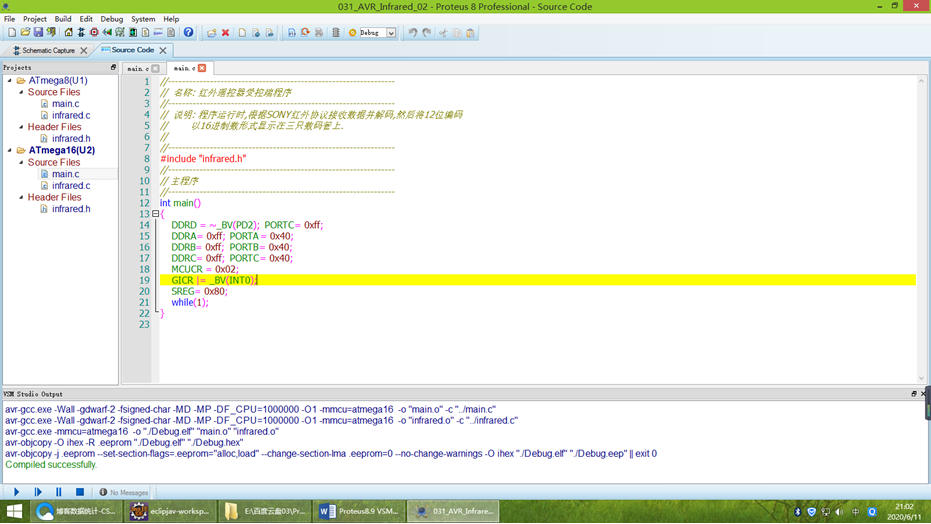931x524 pixels.
Task: Select infrared.h under ATmega16(U2) Header Files
Action: 71,209
